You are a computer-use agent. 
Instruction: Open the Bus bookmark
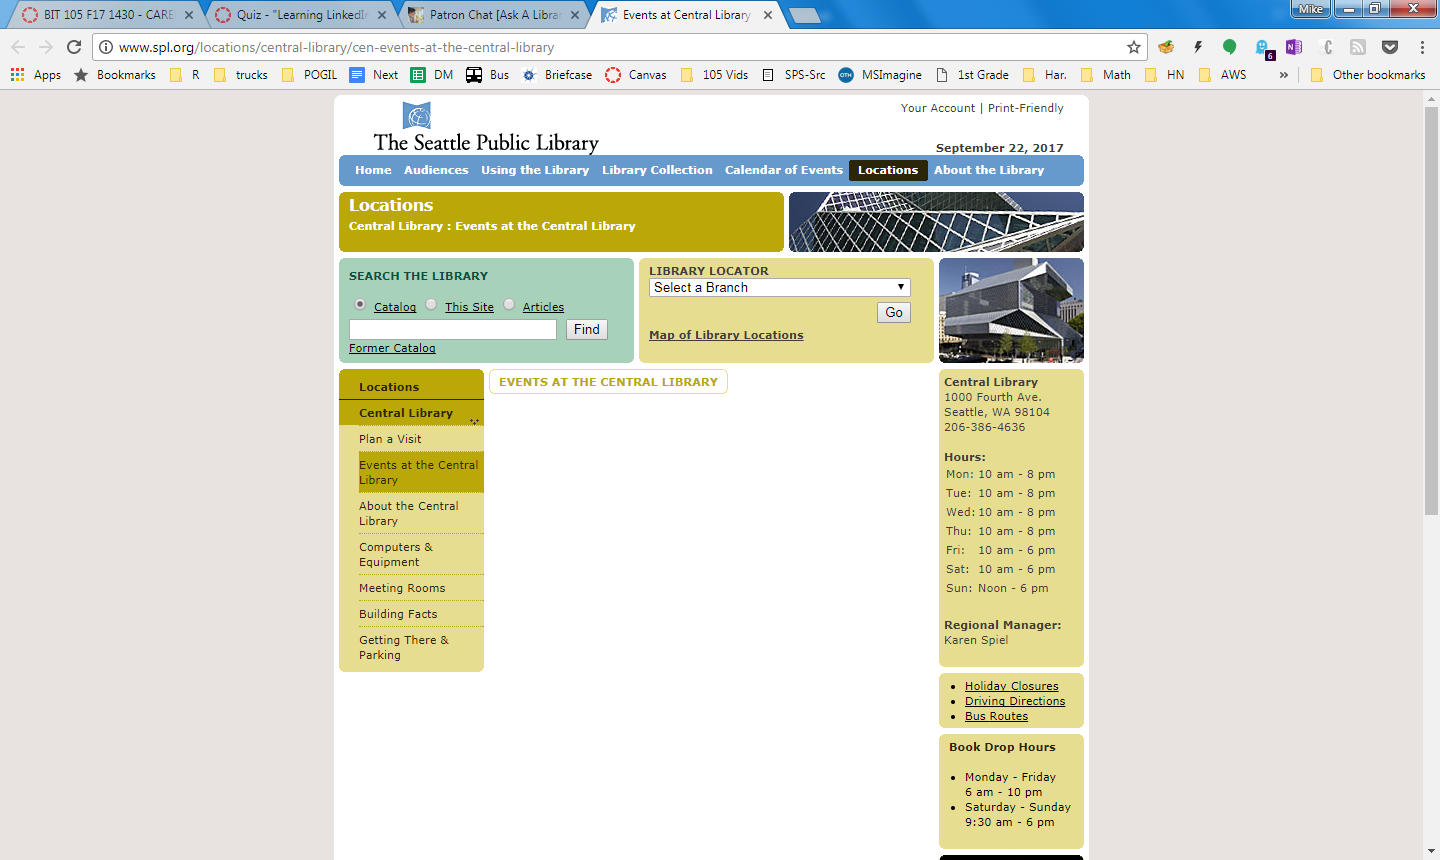488,75
